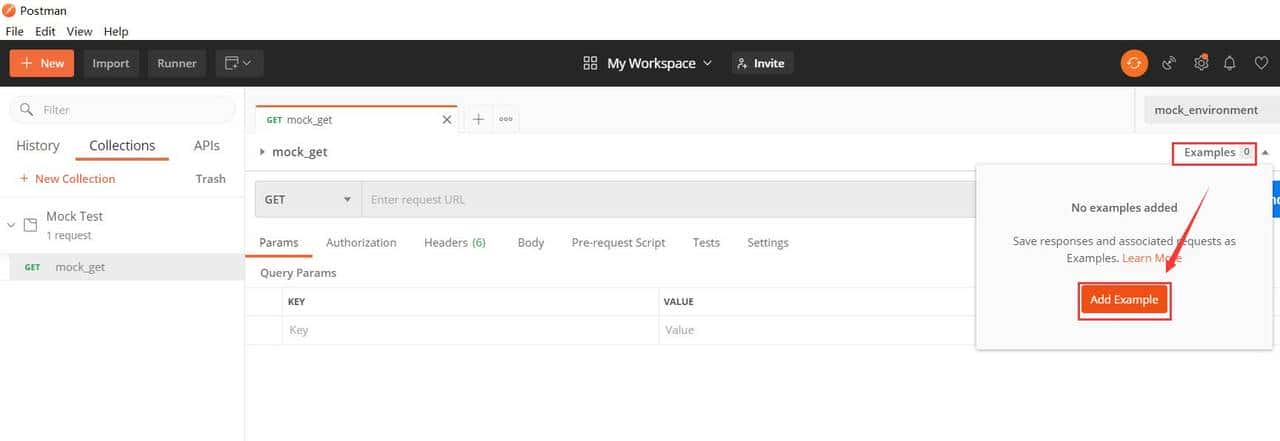Click the heart icon in header
The image size is (1280, 441).
[1261, 63]
